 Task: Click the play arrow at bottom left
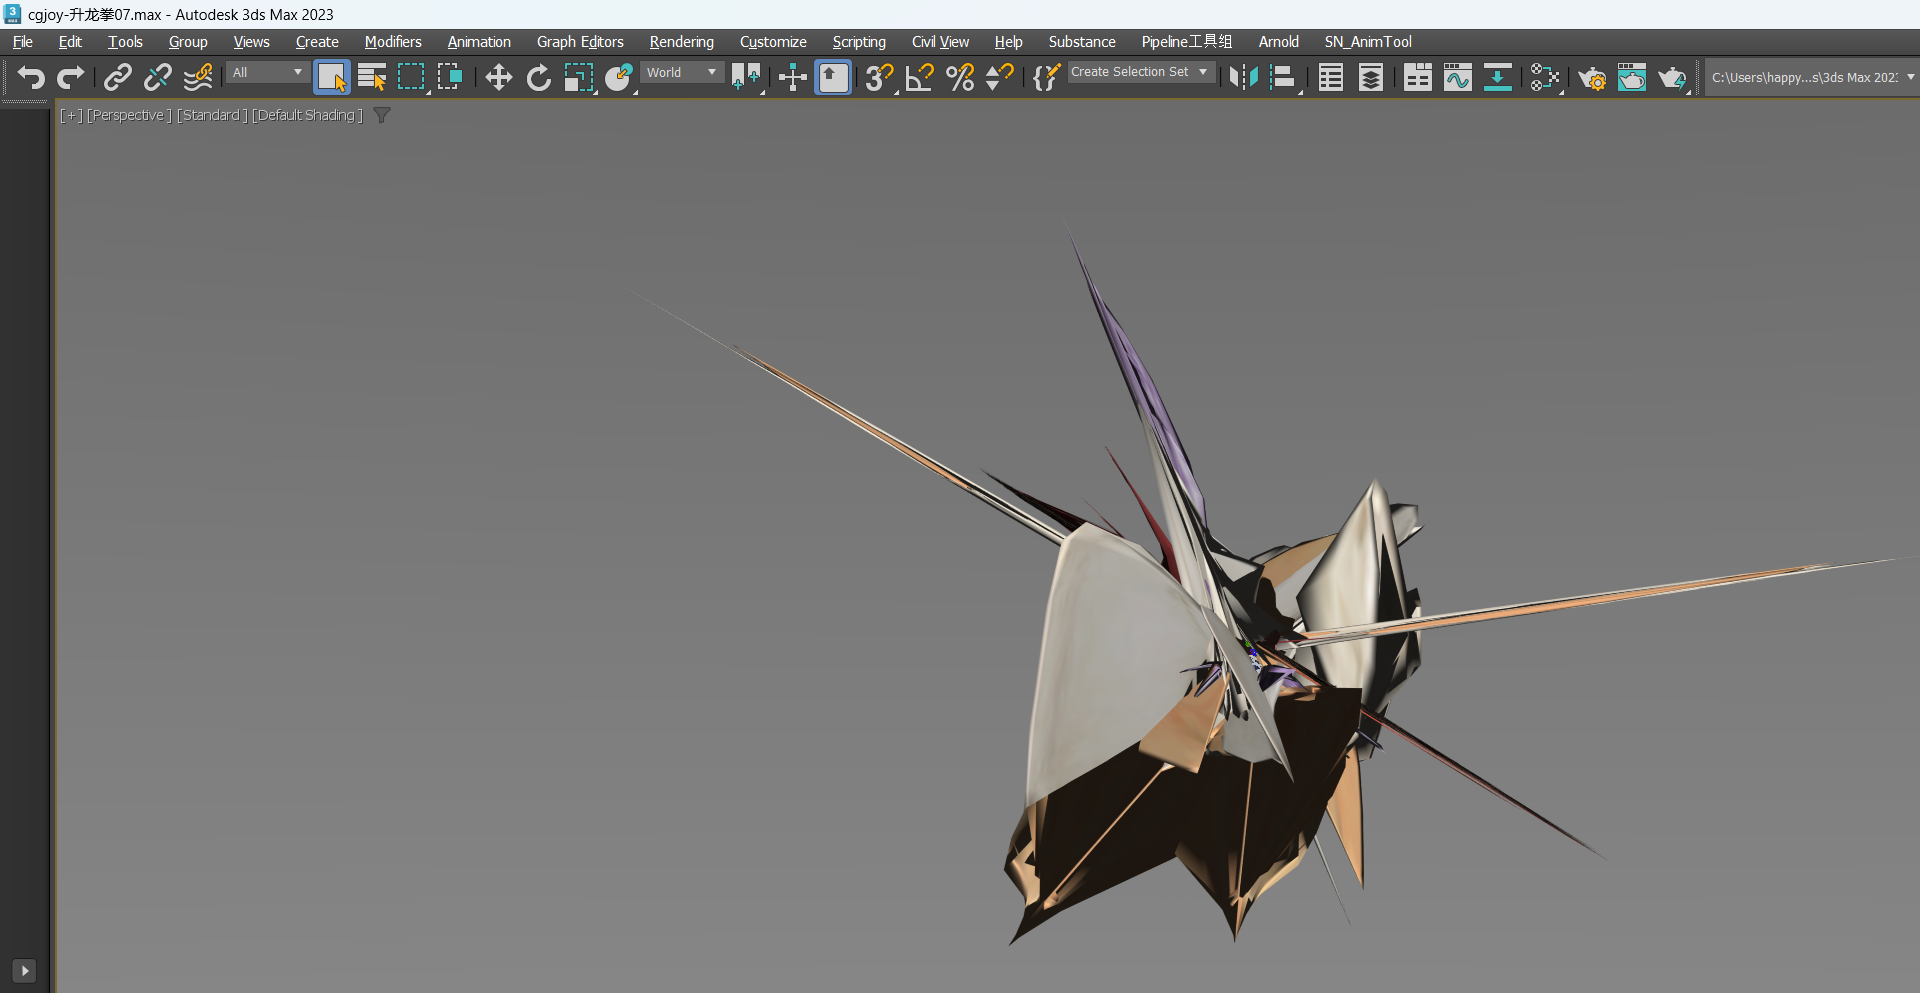24,970
